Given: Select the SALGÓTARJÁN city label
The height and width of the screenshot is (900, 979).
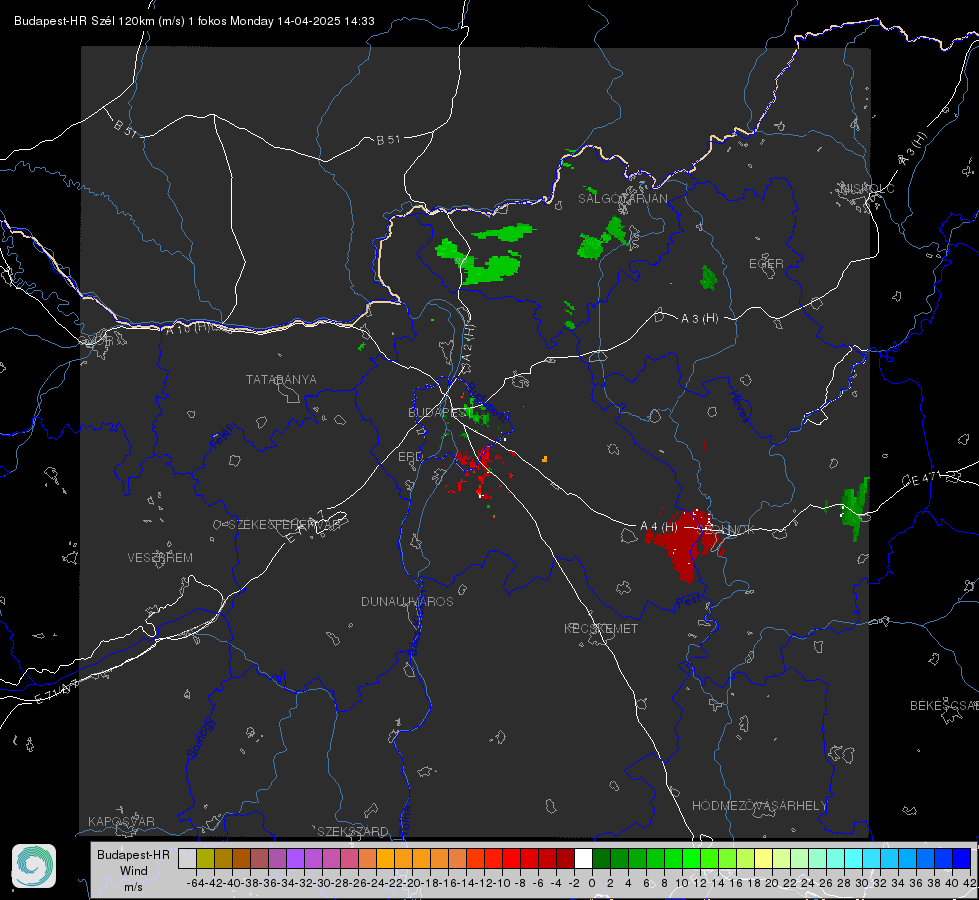Looking at the screenshot, I should pyautogui.click(x=622, y=199).
